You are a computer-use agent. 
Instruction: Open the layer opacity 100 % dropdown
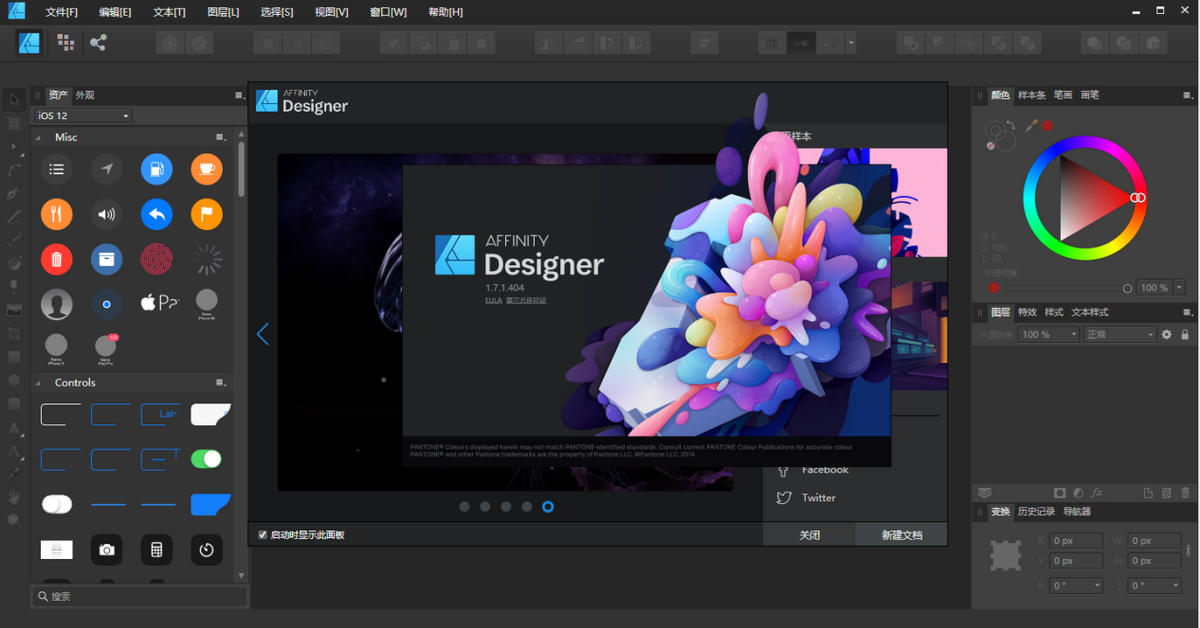point(1048,335)
